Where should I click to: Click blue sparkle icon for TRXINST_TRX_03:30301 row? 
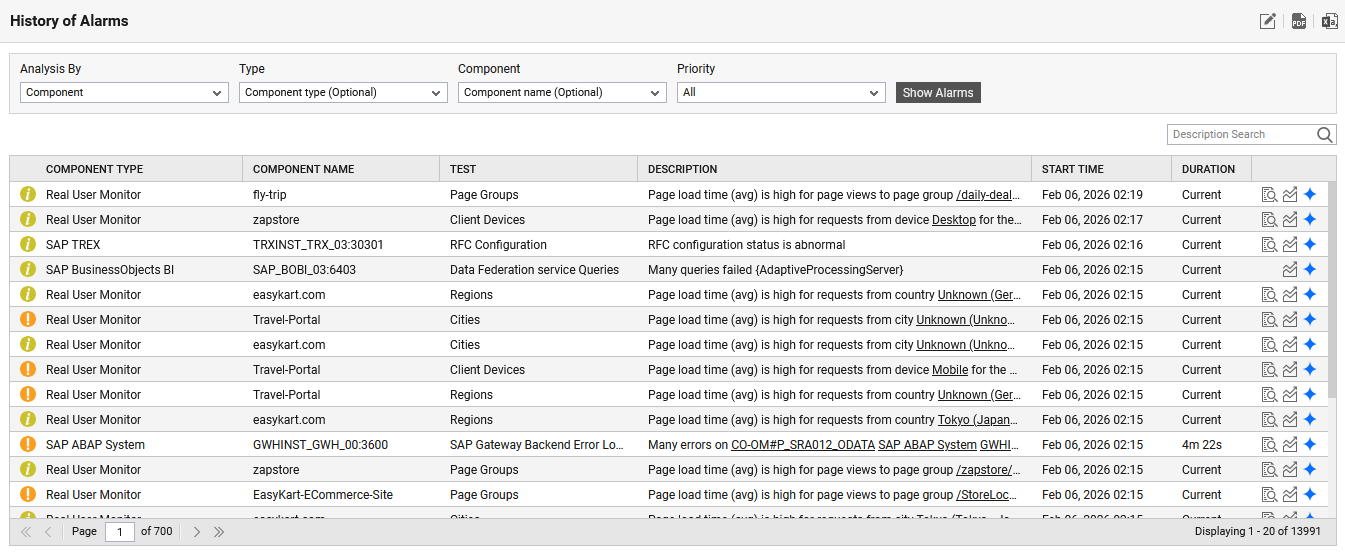point(1310,245)
